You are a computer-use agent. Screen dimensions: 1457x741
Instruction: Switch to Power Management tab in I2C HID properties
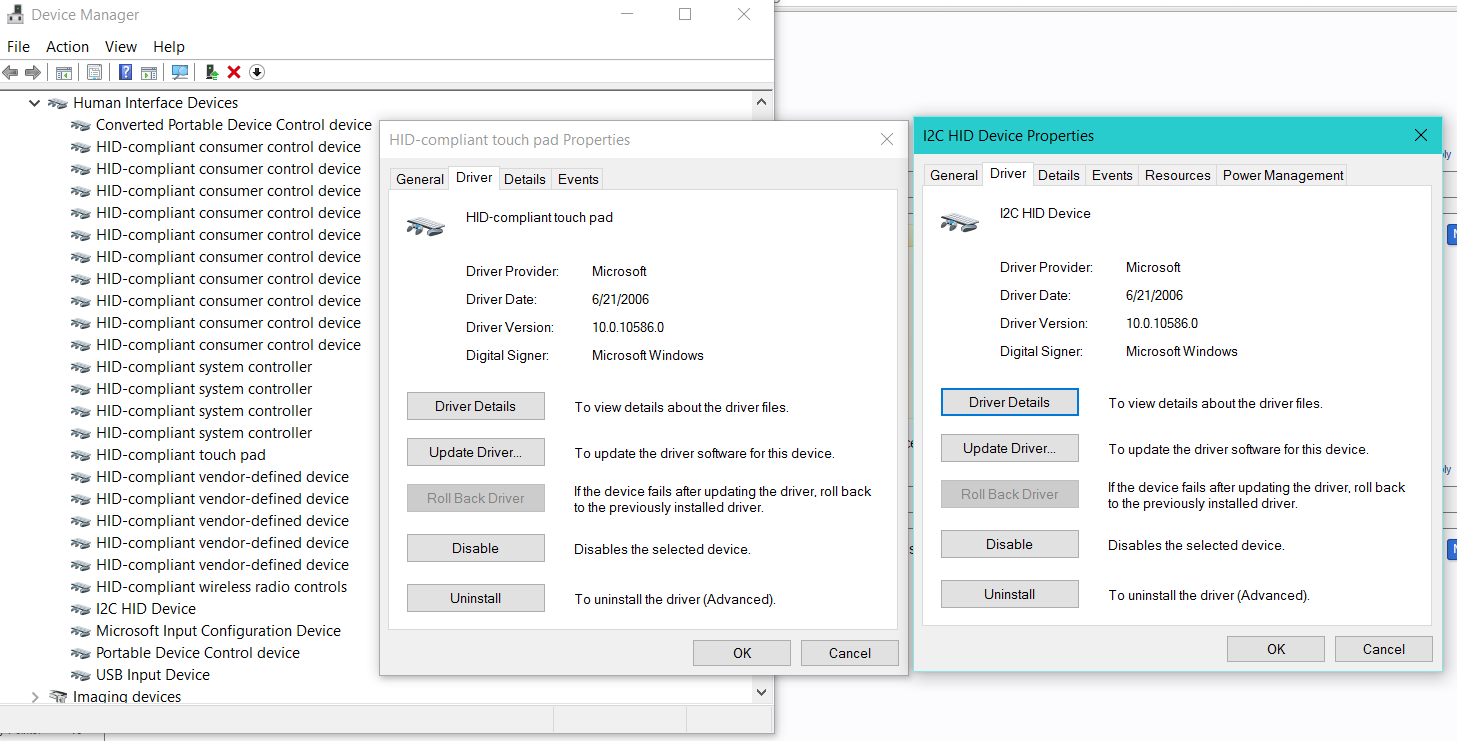click(1282, 175)
